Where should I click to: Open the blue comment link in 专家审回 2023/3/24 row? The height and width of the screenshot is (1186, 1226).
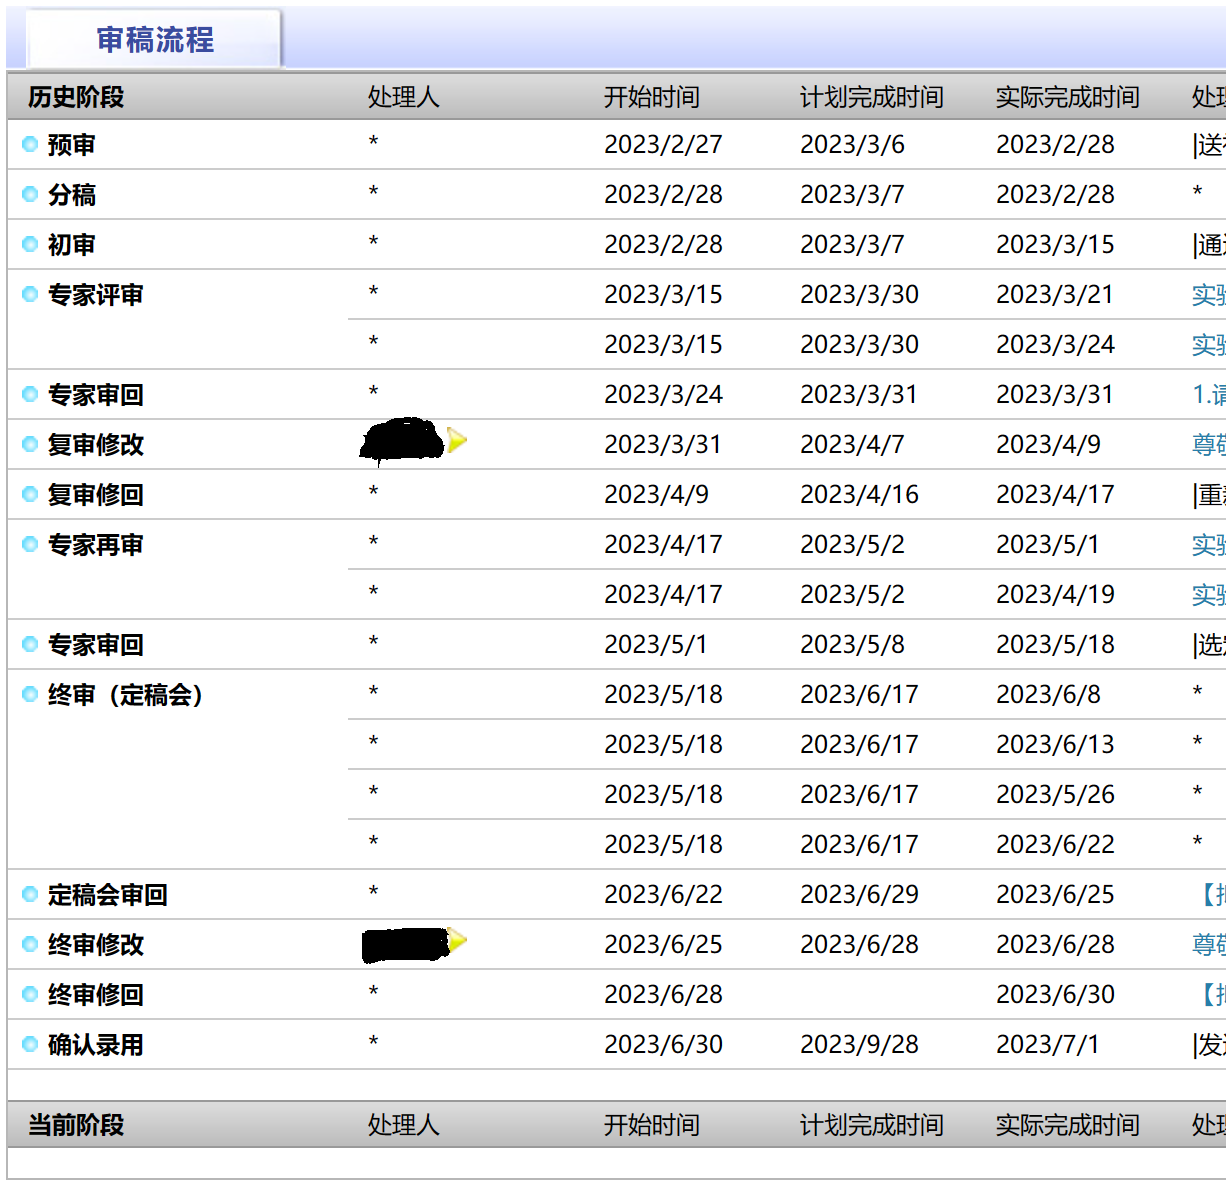click(1208, 395)
